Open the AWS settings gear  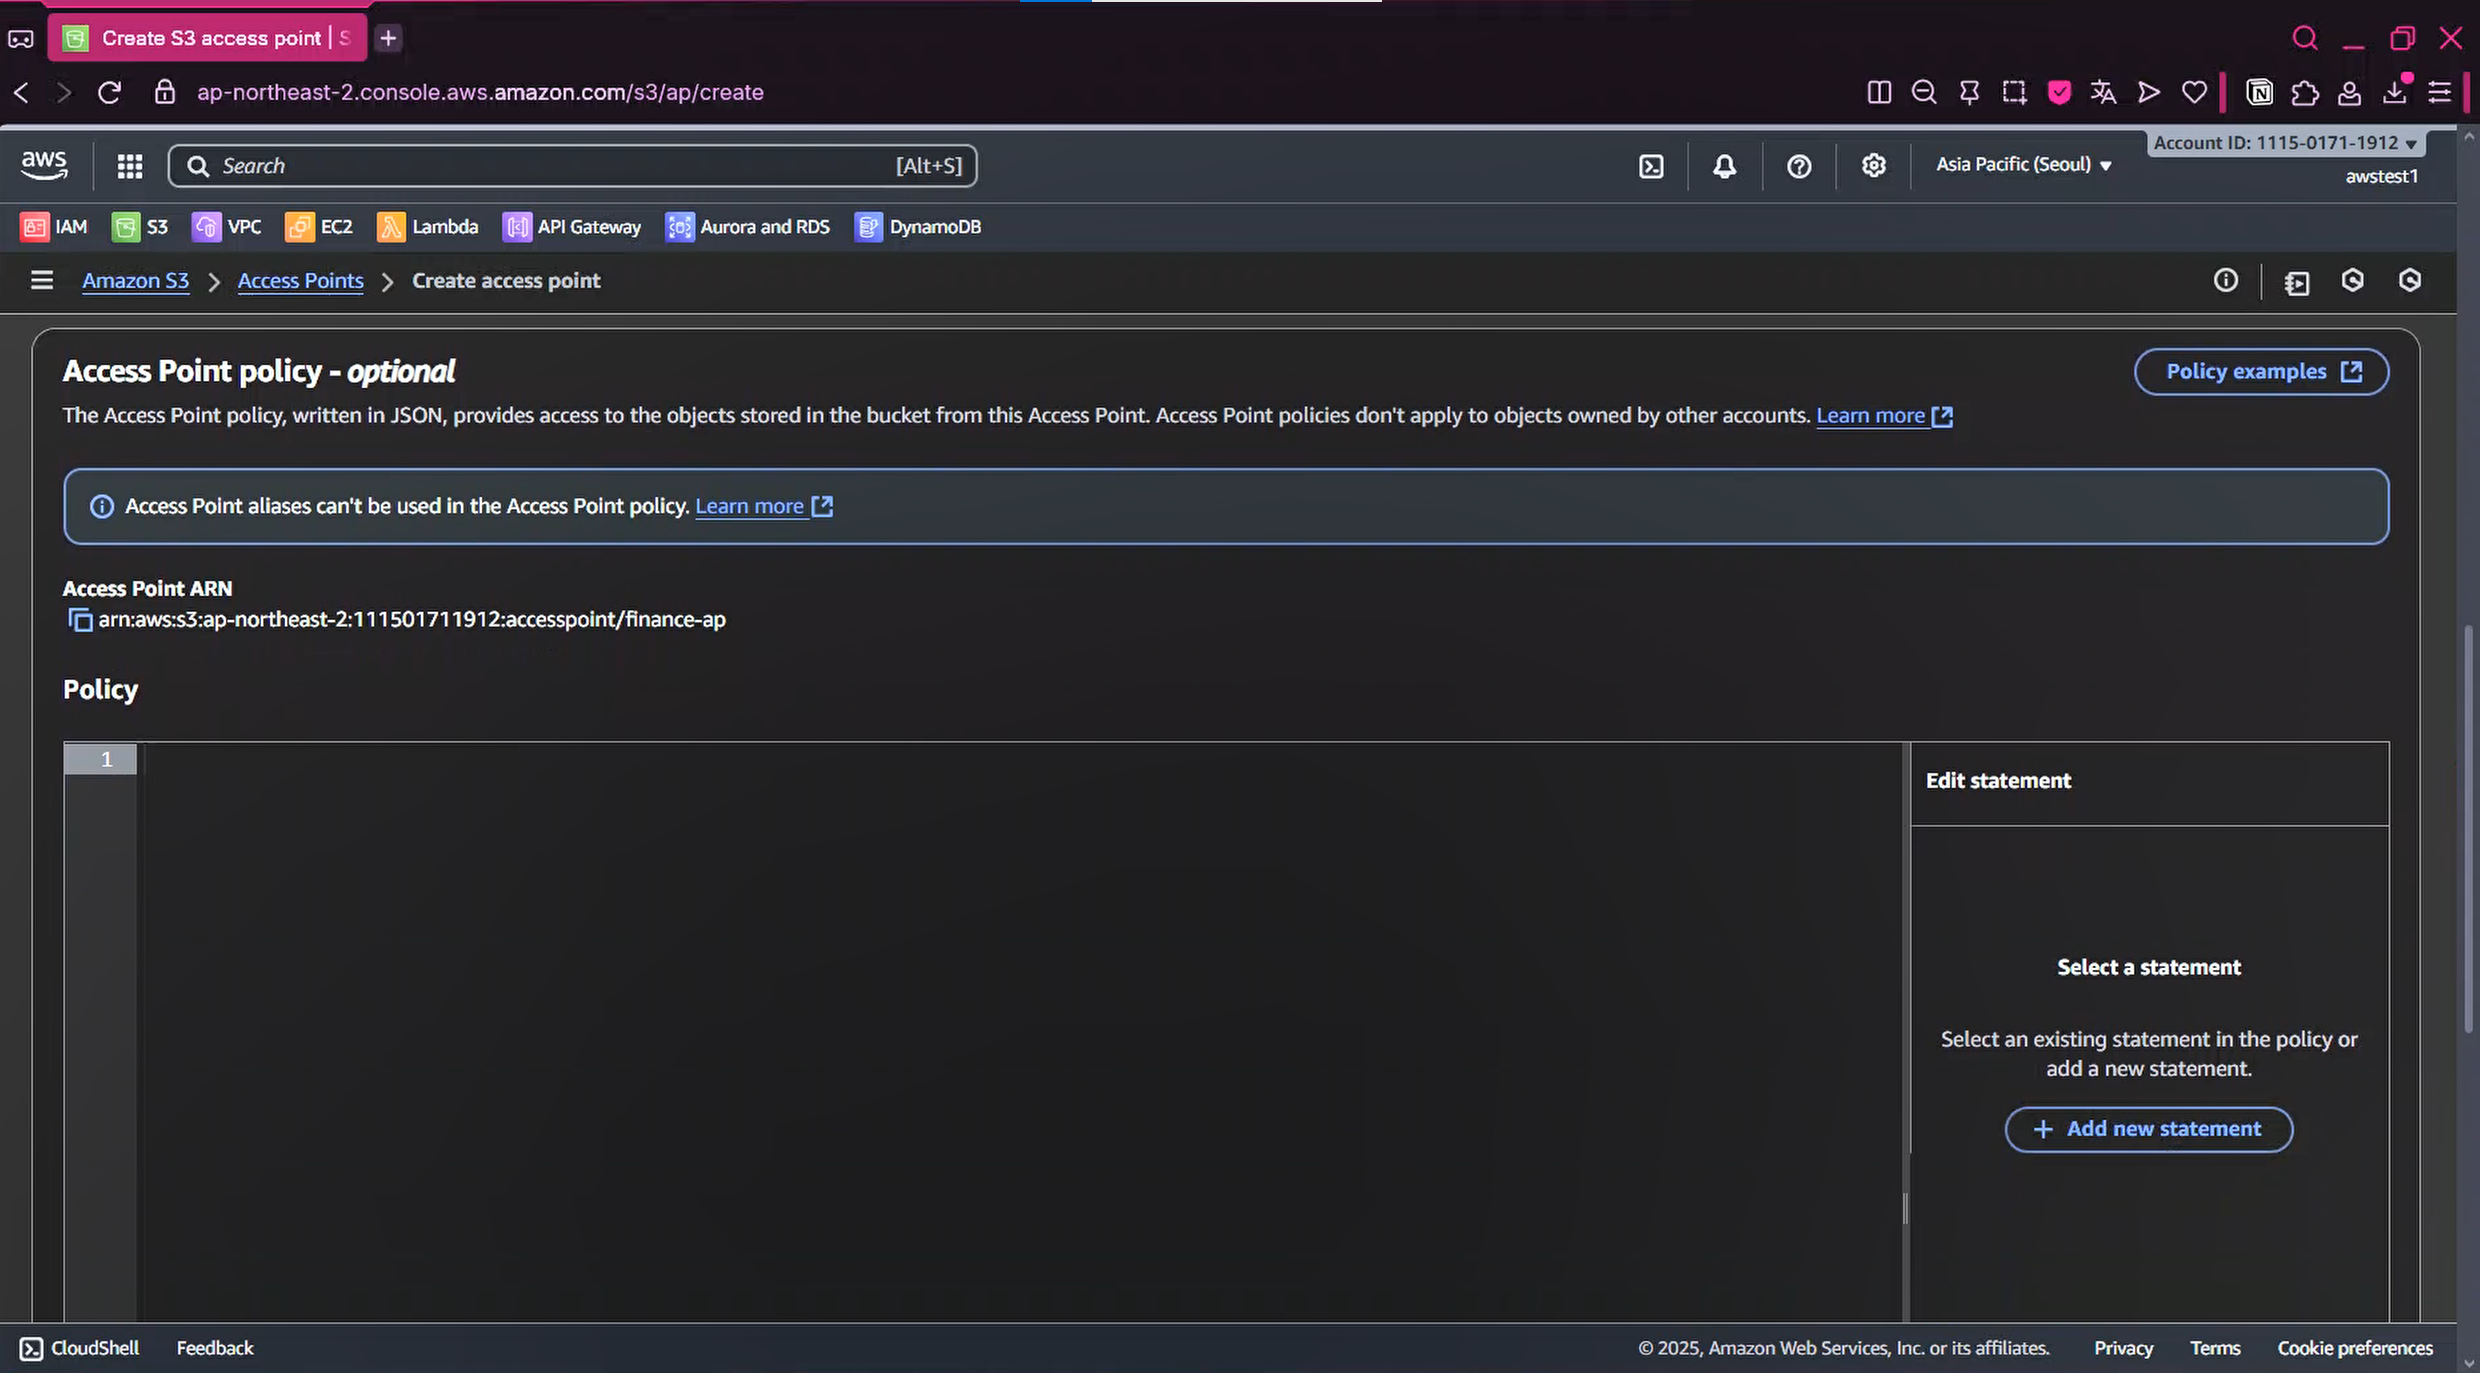point(1873,166)
